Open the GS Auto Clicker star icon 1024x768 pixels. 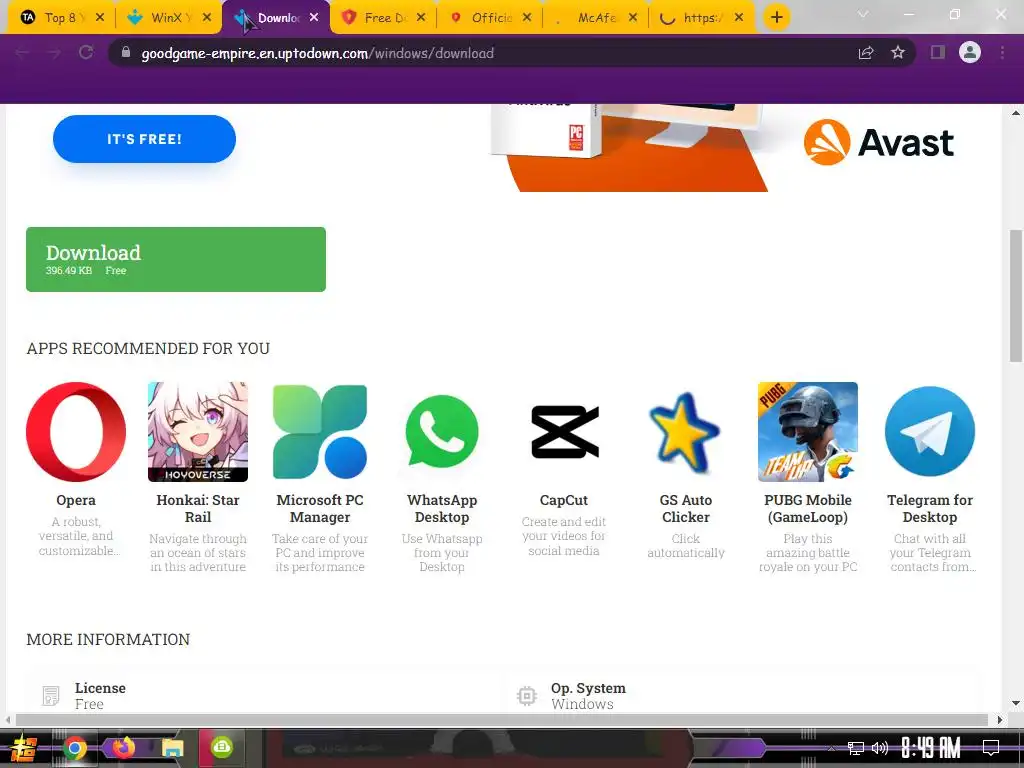click(x=684, y=432)
